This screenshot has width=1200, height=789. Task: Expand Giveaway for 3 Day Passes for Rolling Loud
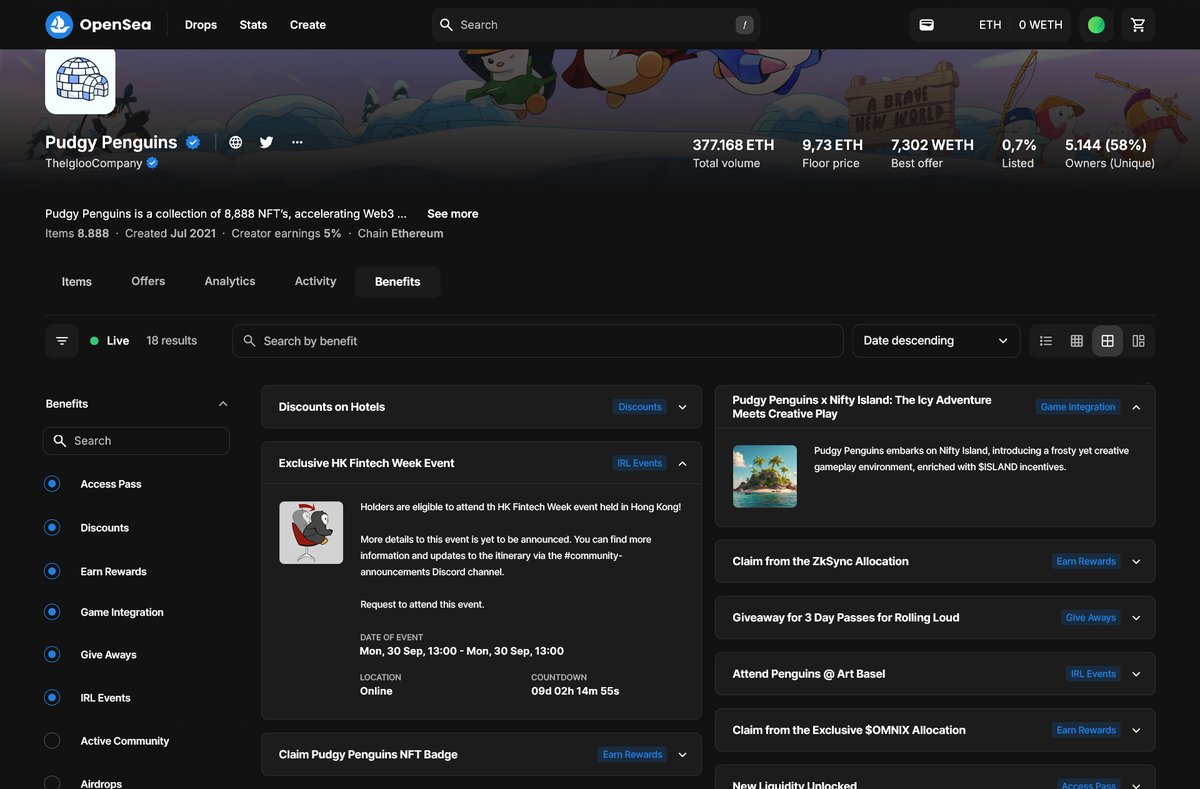pos(1136,618)
